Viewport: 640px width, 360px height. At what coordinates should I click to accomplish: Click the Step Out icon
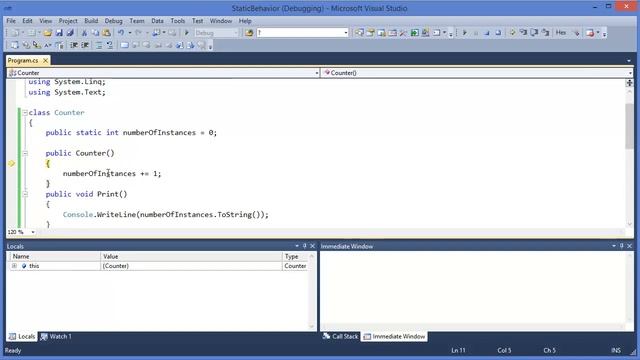(545, 33)
